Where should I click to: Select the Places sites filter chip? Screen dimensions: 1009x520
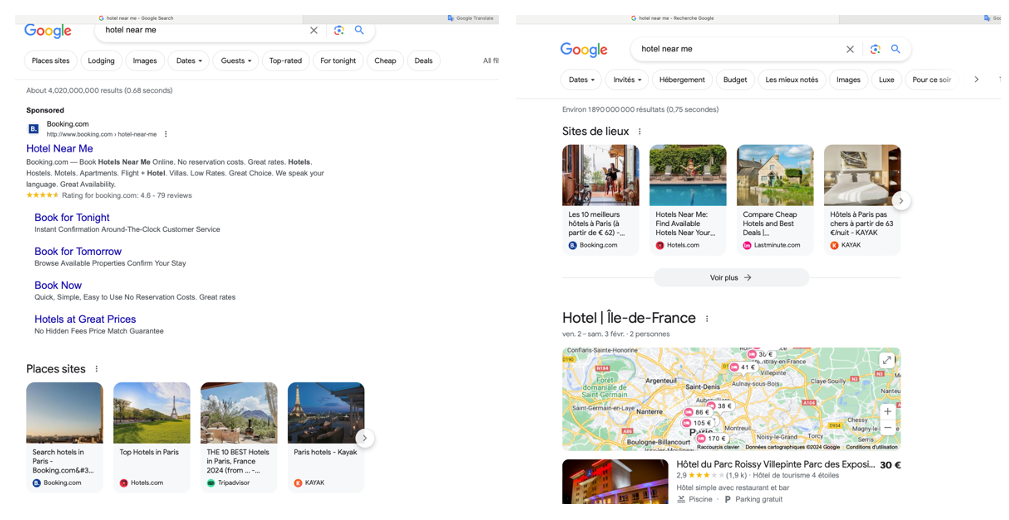pyautogui.click(x=51, y=60)
